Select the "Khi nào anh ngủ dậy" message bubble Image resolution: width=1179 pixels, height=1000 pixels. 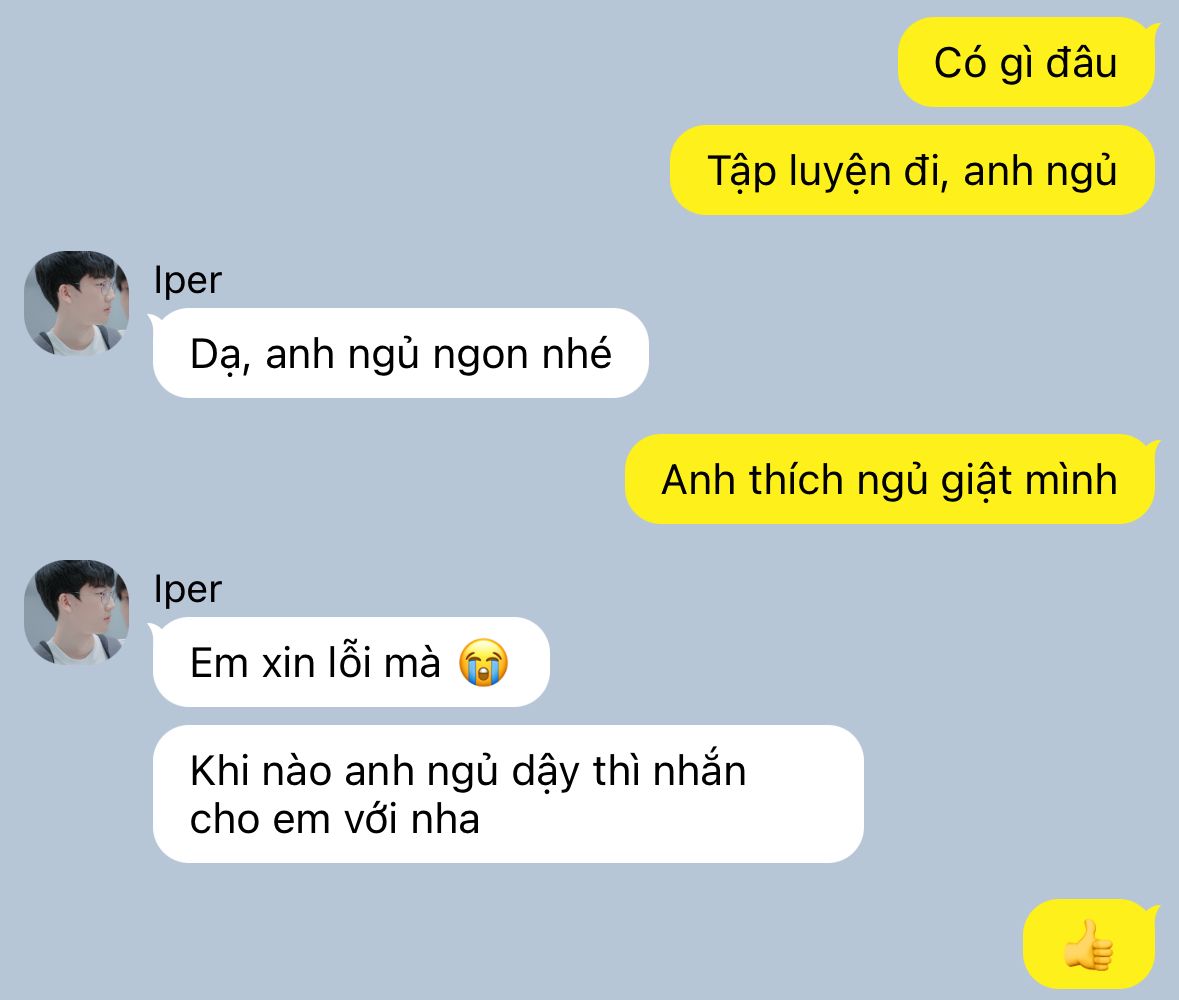tap(508, 794)
